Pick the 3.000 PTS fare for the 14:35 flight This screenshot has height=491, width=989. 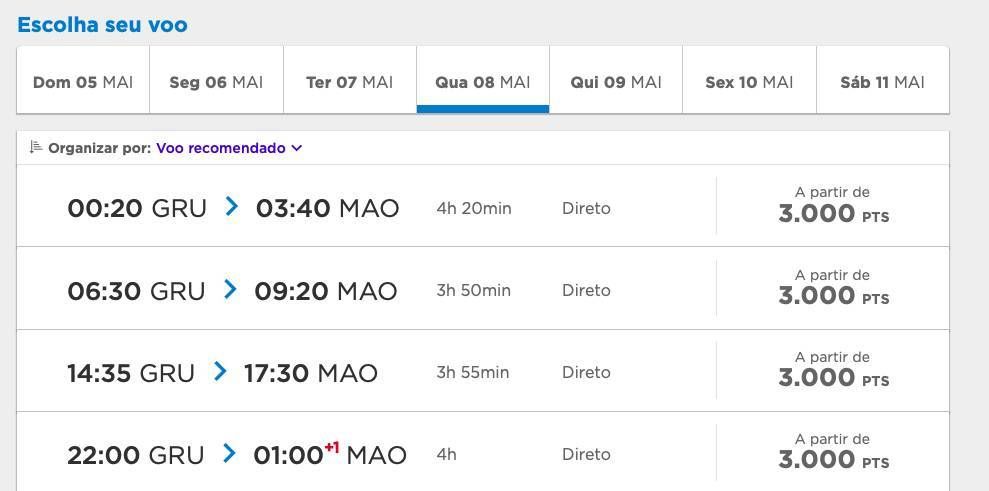click(x=833, y=377)
